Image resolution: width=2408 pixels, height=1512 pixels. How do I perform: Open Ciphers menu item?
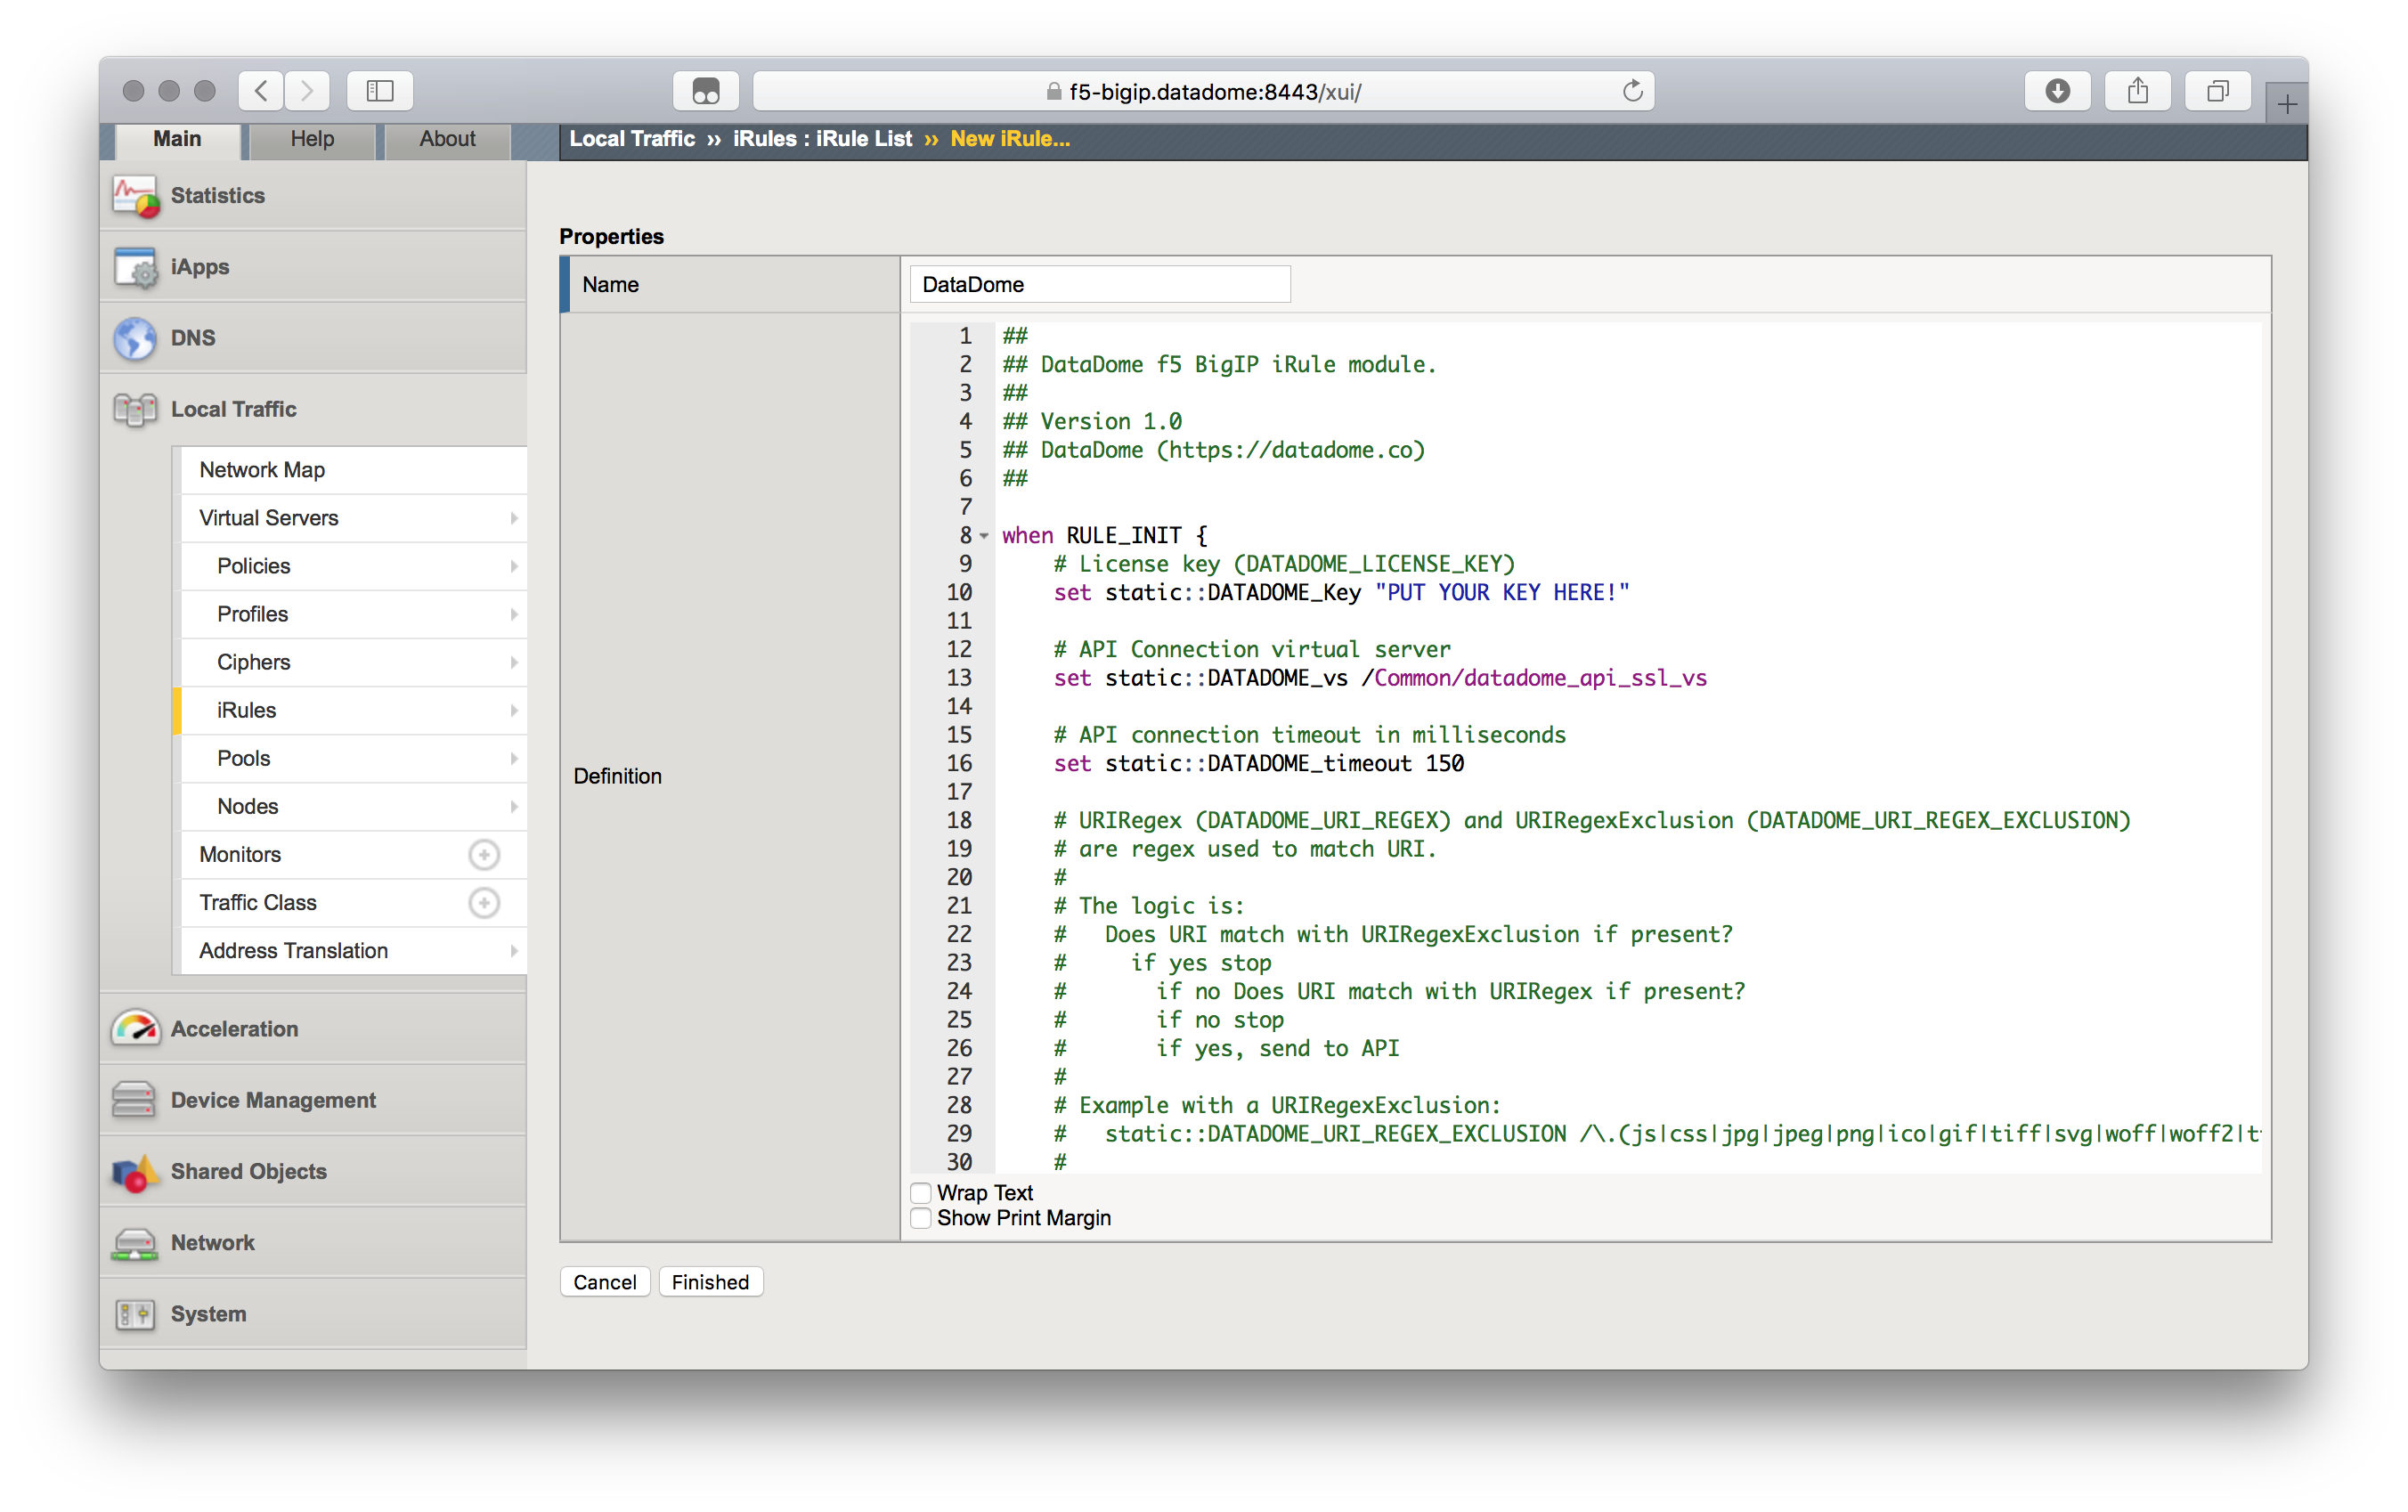(354, 662)
